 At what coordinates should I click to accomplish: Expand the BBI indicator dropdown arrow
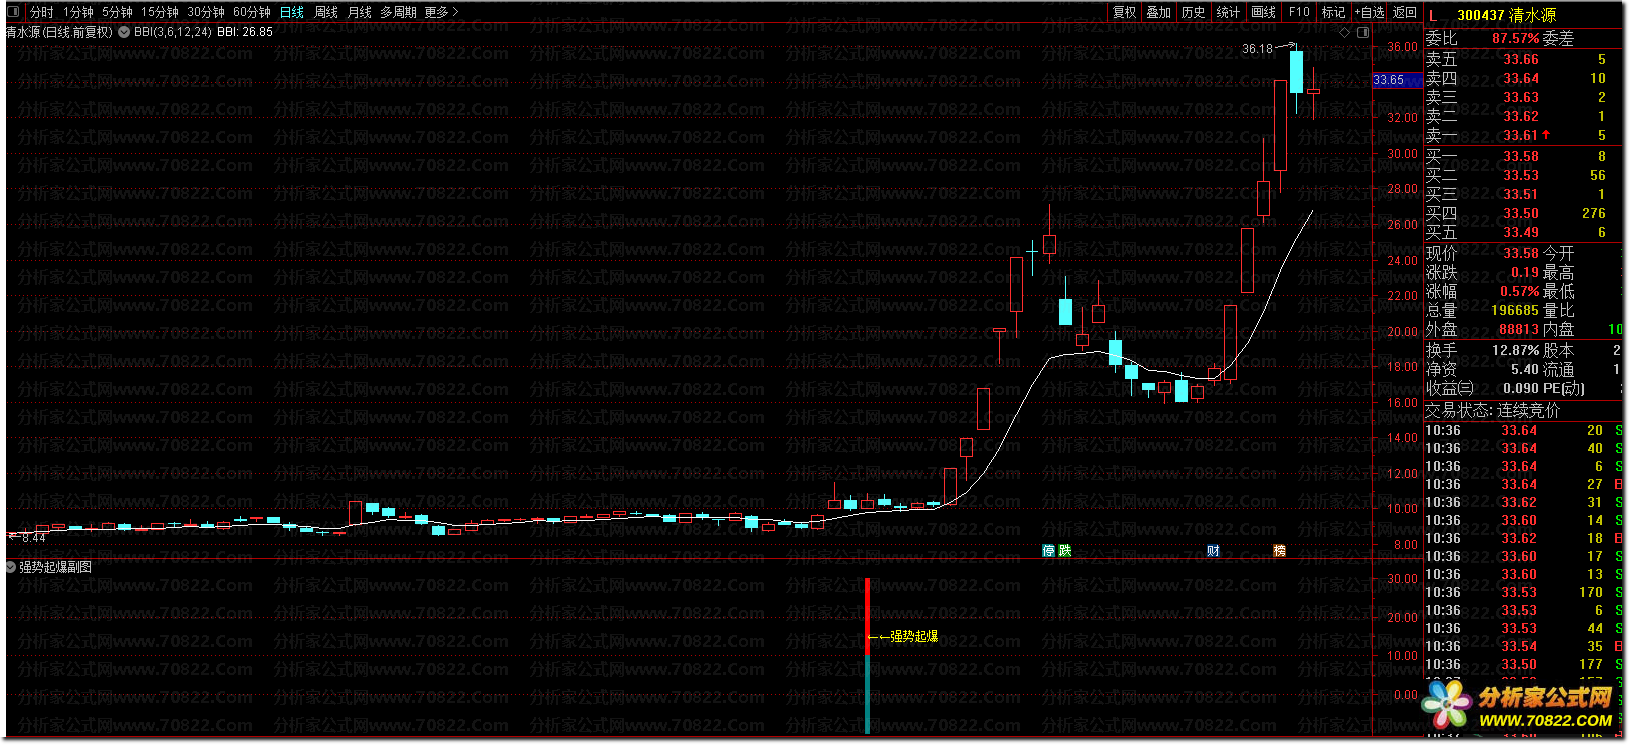point(124,32)
